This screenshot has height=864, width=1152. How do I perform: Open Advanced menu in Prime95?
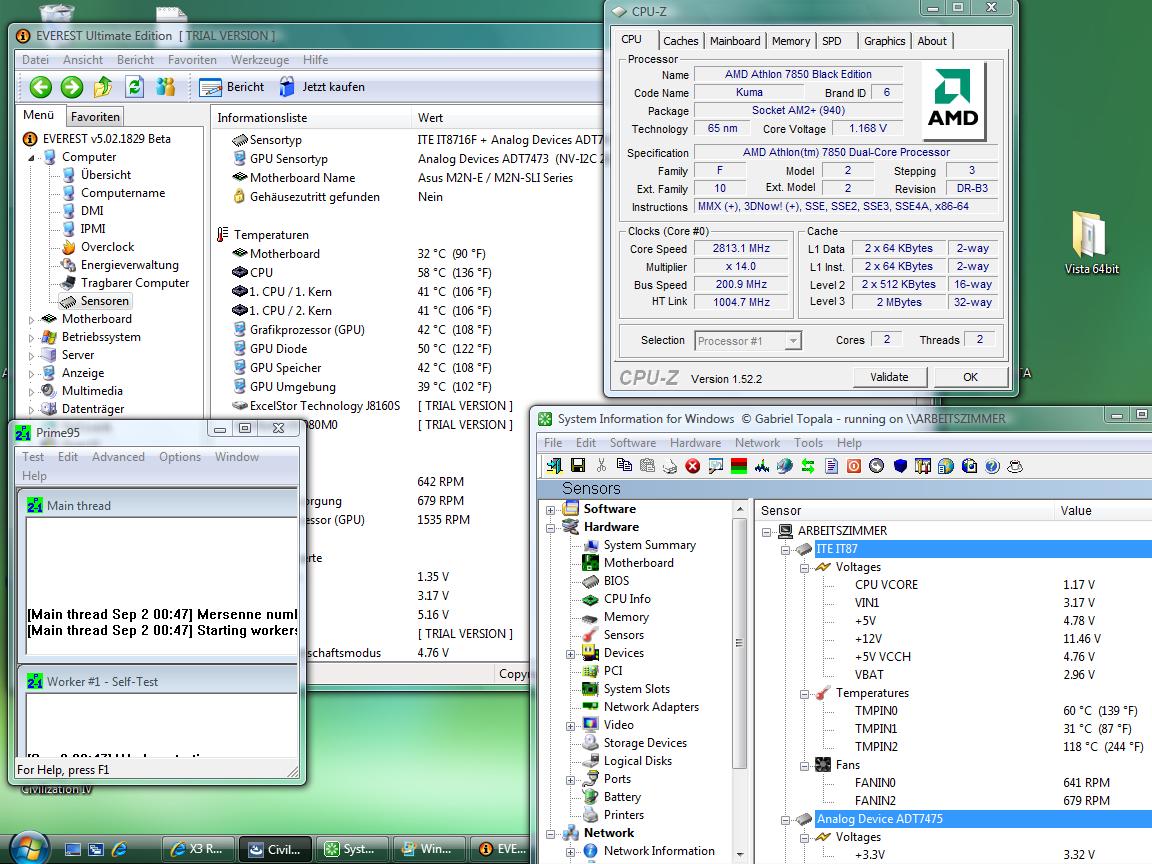(118, 457)
